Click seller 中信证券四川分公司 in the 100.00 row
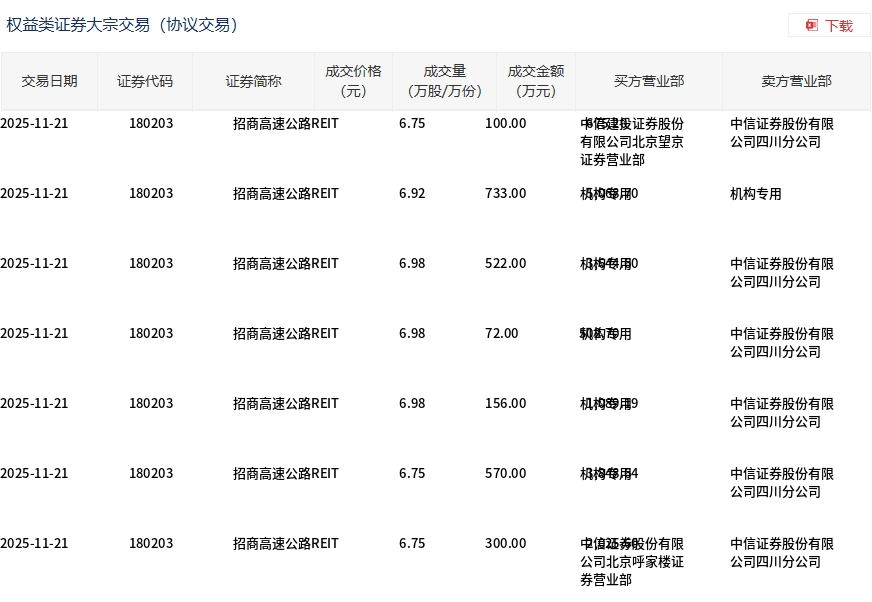 [782, 133]
